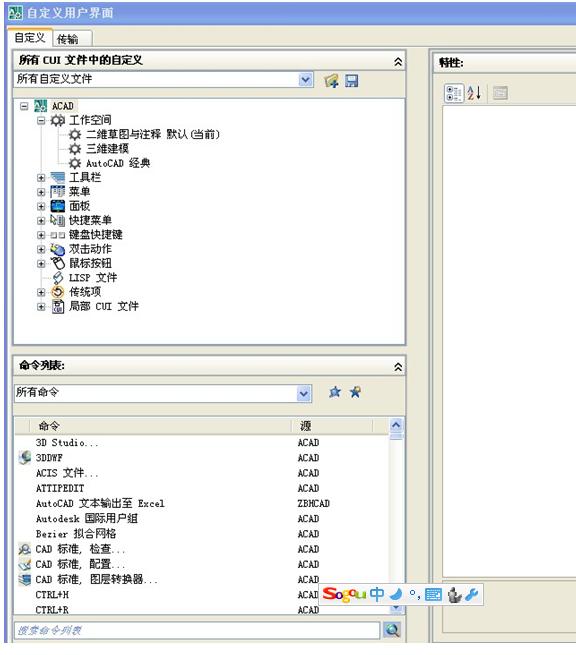Viewport: 576px width, 655px height.
Task: Click the Sogou logo on input bar
Action: [344, 594]
